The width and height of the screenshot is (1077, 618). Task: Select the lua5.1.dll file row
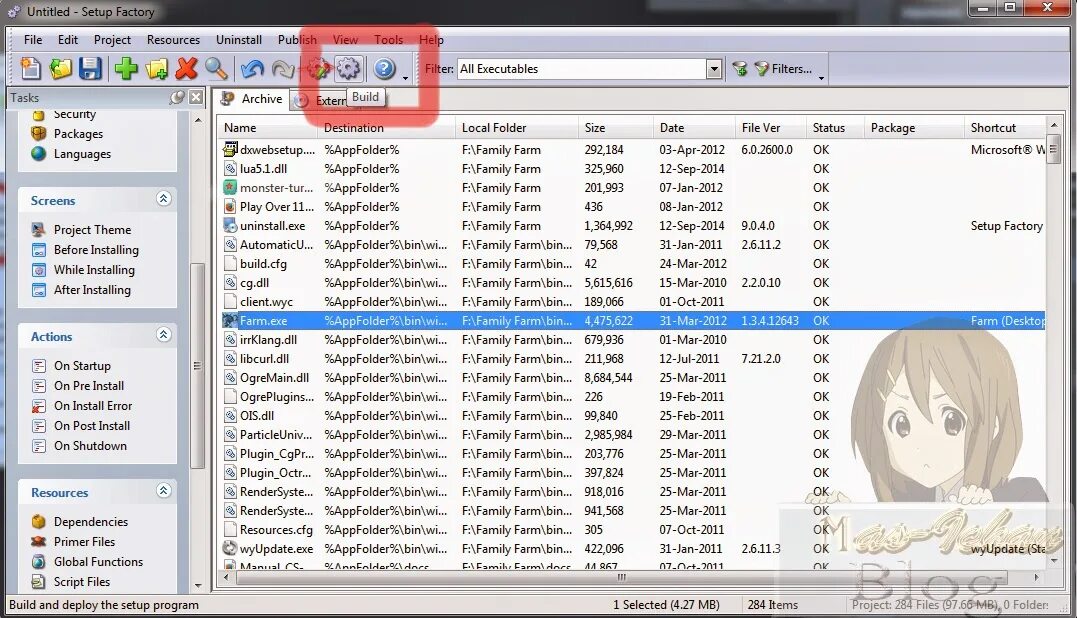(632, 169)
